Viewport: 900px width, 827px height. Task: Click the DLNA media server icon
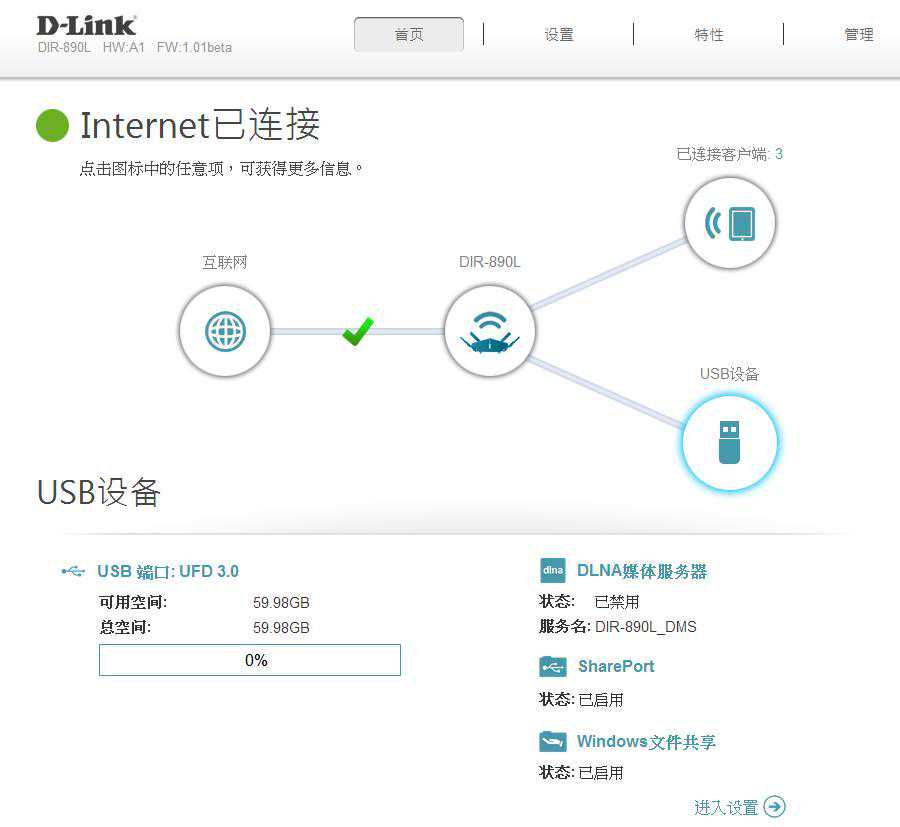pos(553,570)
